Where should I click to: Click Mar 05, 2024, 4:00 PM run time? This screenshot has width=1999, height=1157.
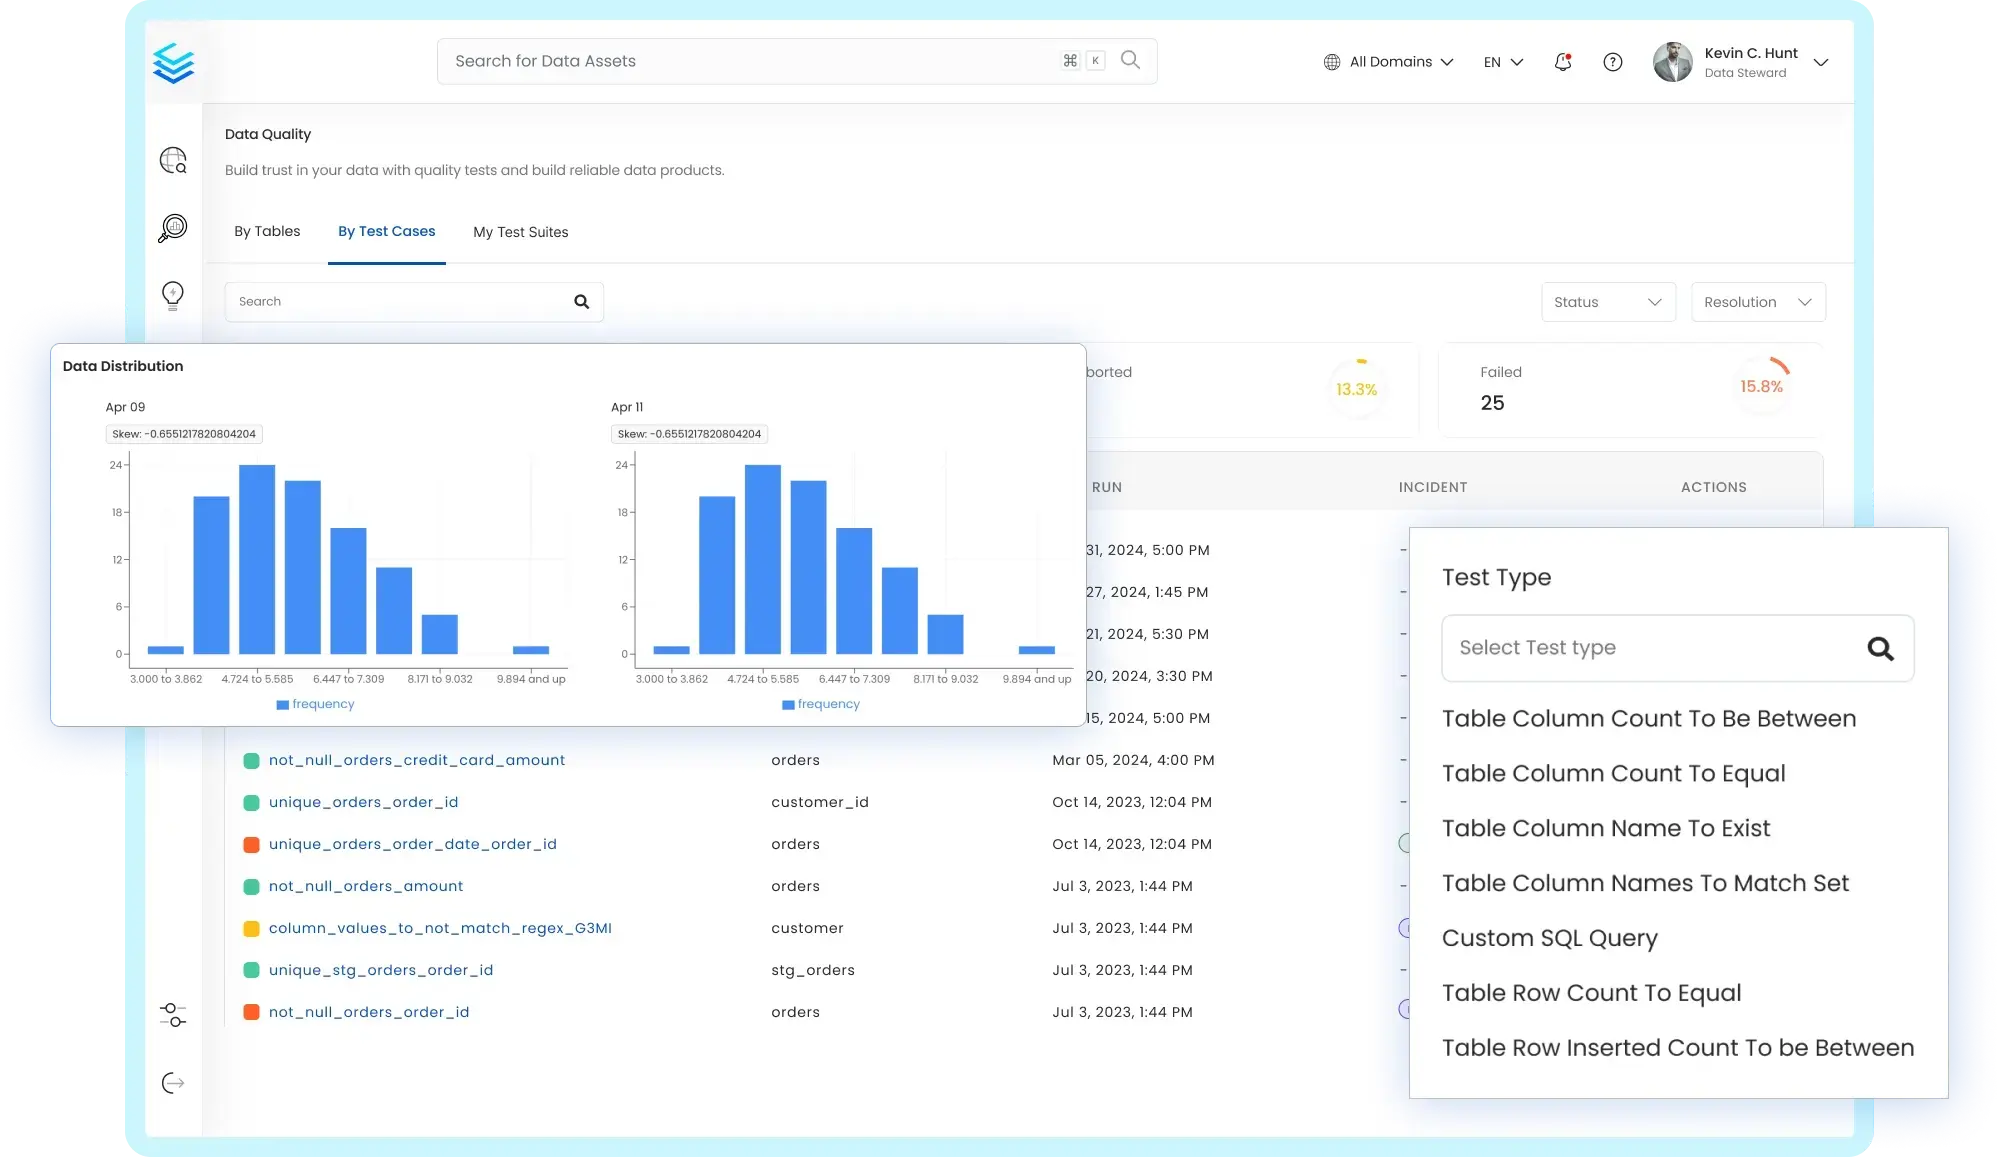pyautogui.click(x=1133, y=760)
